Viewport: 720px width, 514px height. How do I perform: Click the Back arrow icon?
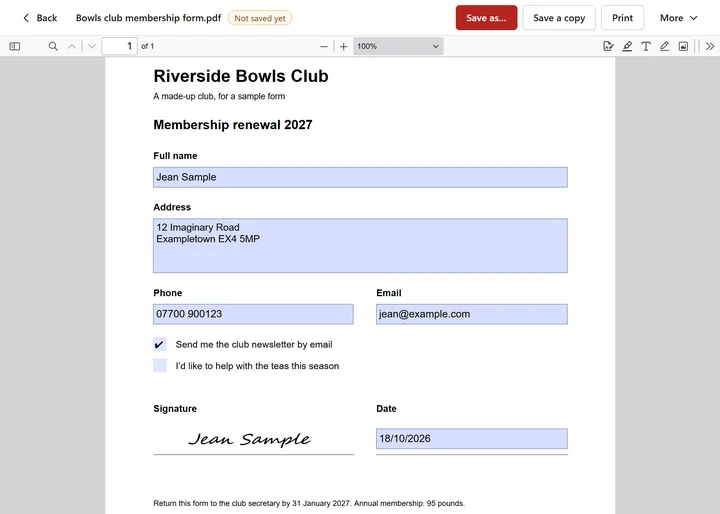[26, 18]
